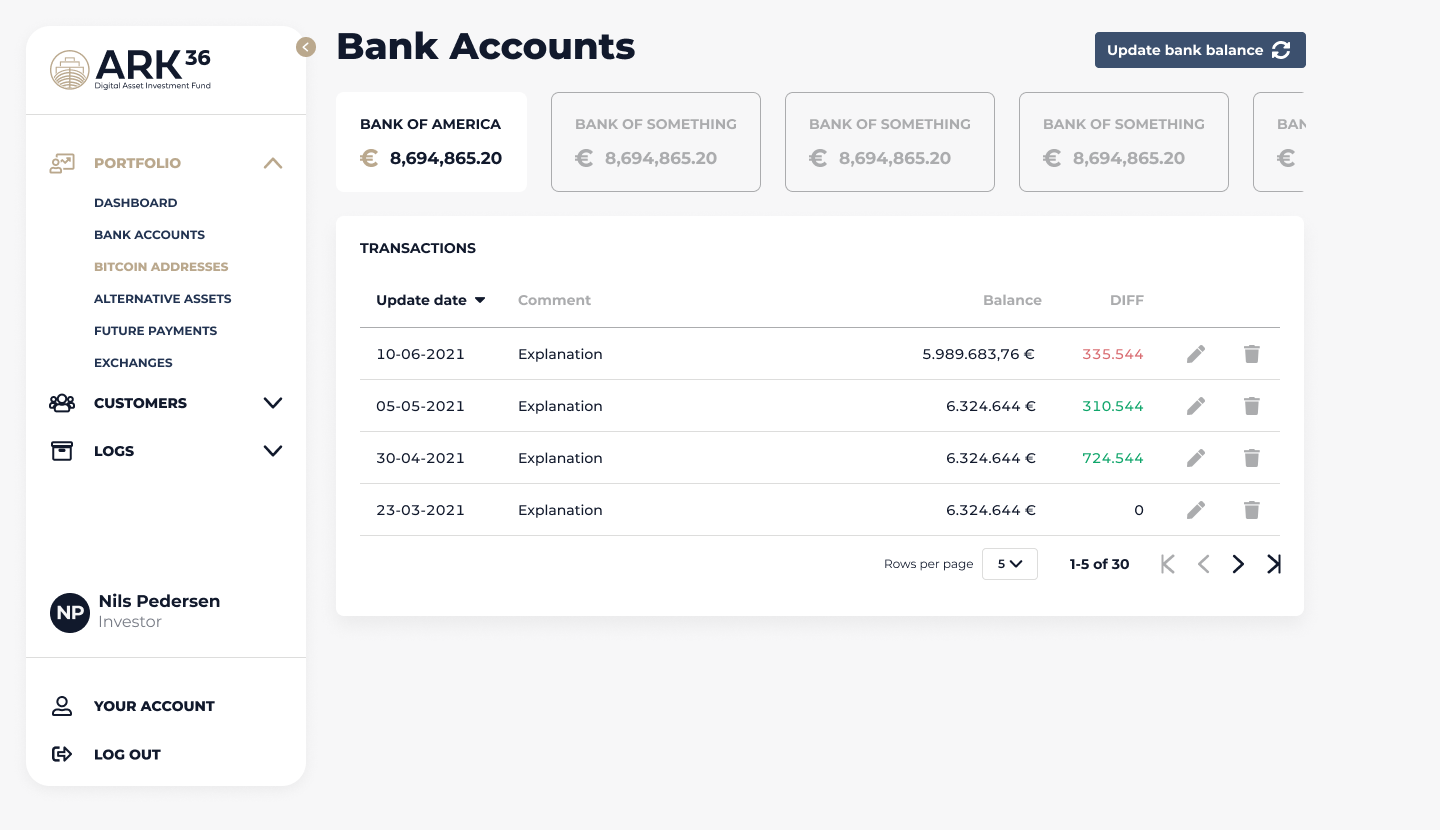Delete the 30-04-2021 transaction via its trash icon

coord(1251,458)
